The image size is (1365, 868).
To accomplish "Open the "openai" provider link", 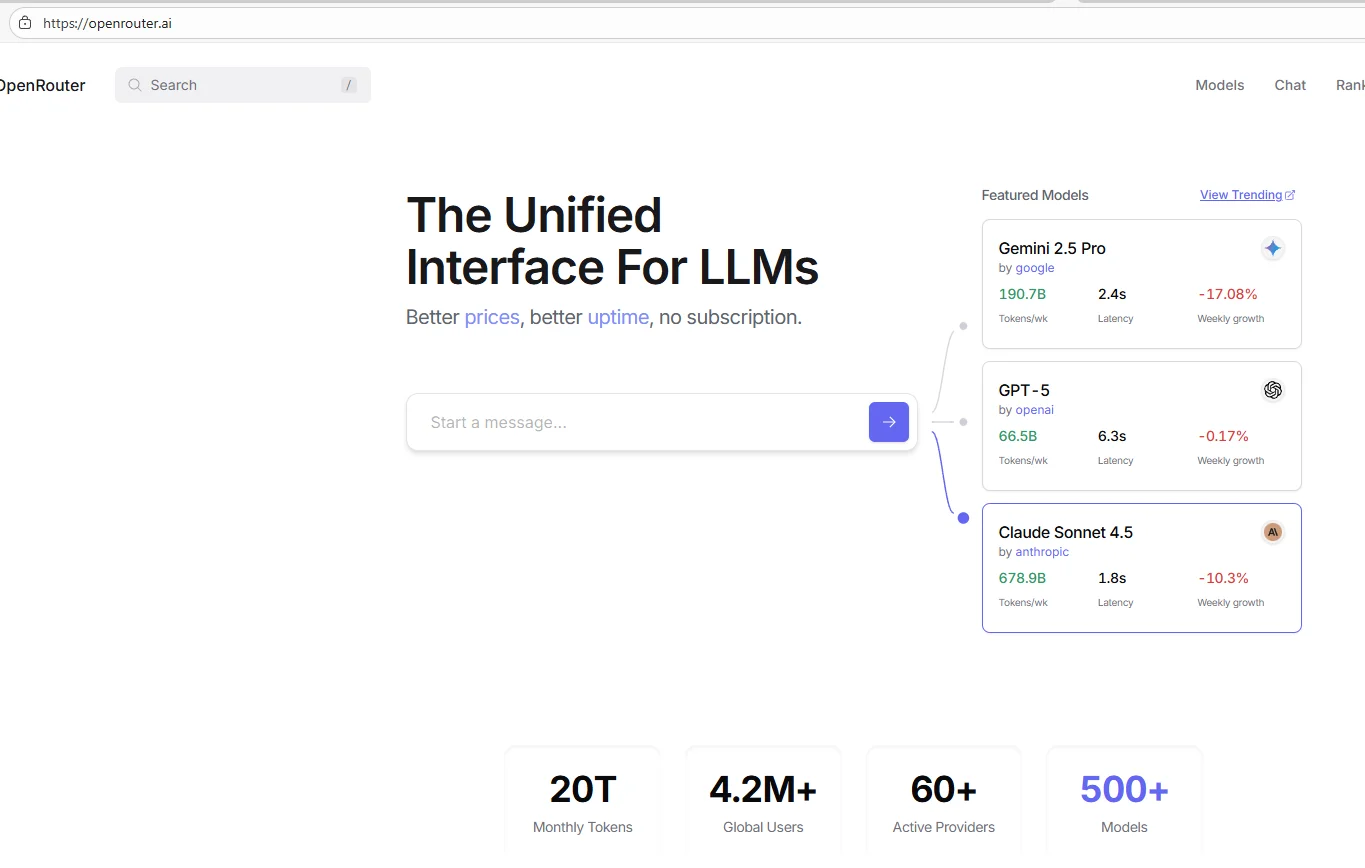I will click(x=1035, y=410).
